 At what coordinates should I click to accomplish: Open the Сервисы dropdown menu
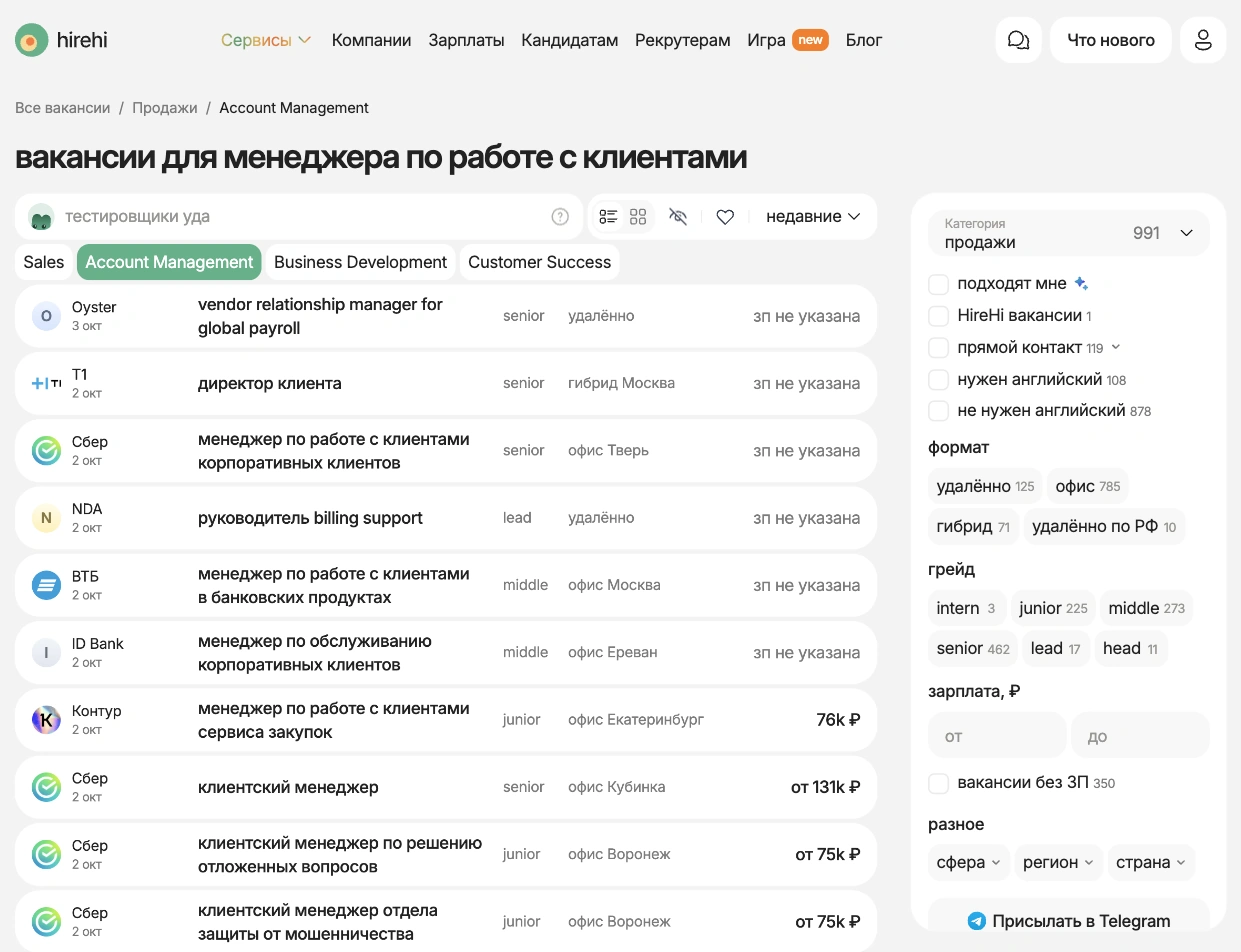click(x=266, y=40)
